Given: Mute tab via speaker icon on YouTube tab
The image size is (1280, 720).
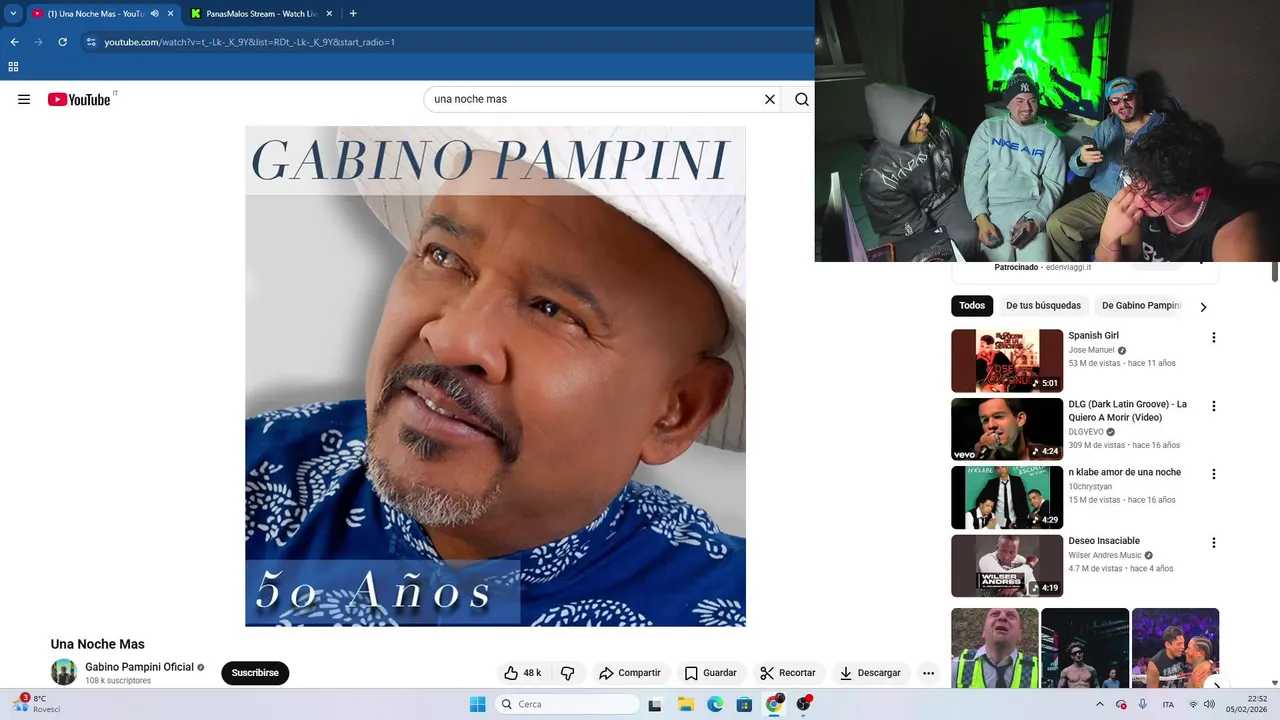Looking at the screenshot, I should pos(154,14).
